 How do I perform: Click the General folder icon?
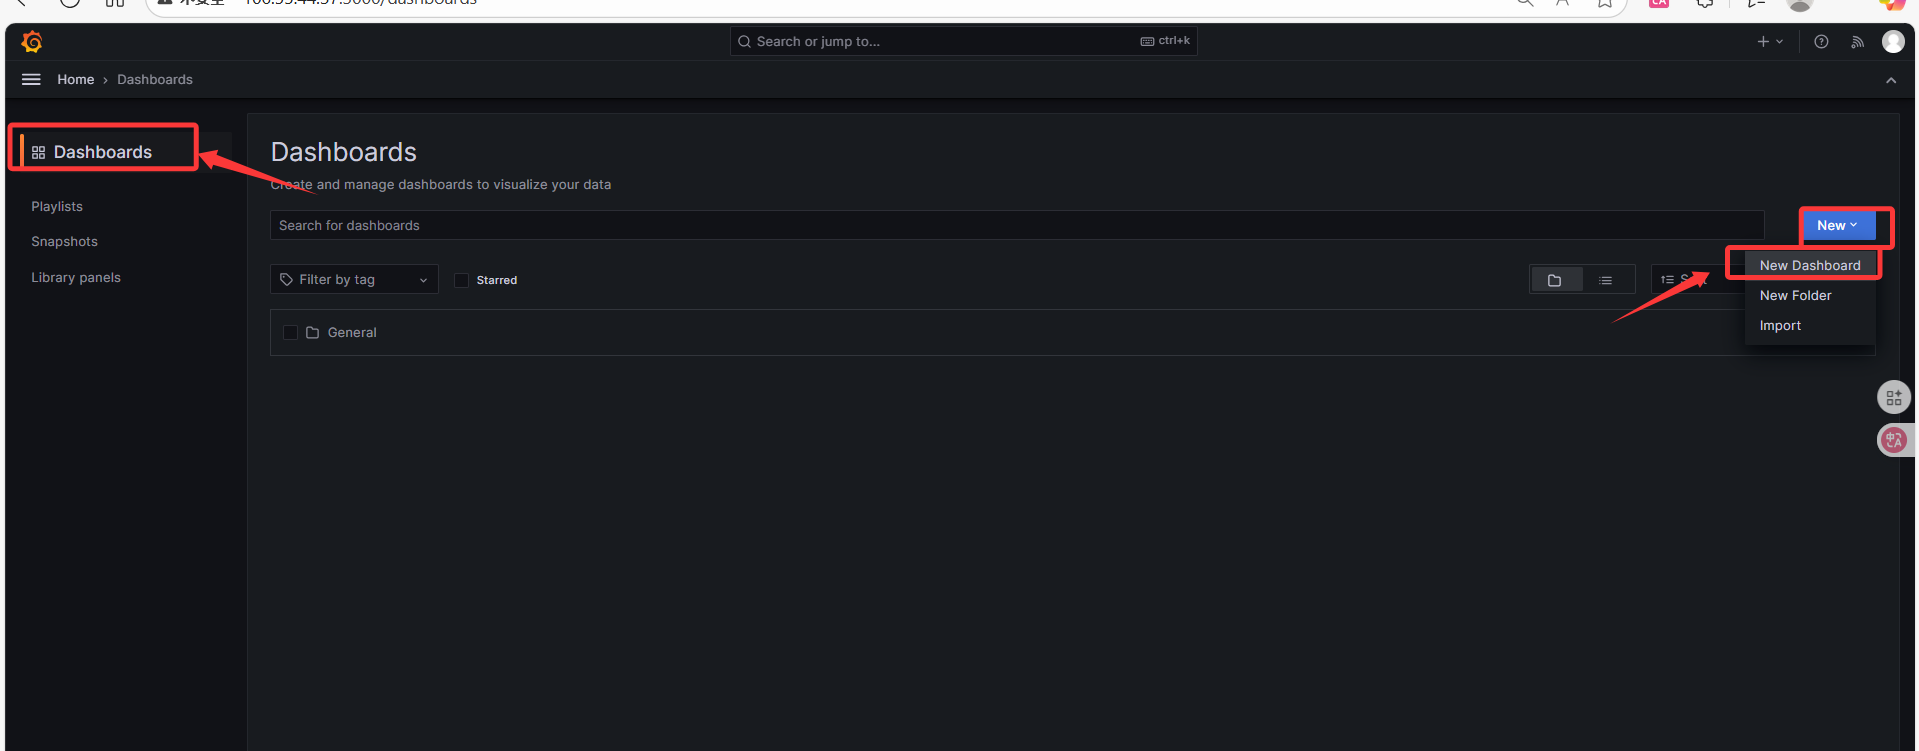tap(313, 333)
